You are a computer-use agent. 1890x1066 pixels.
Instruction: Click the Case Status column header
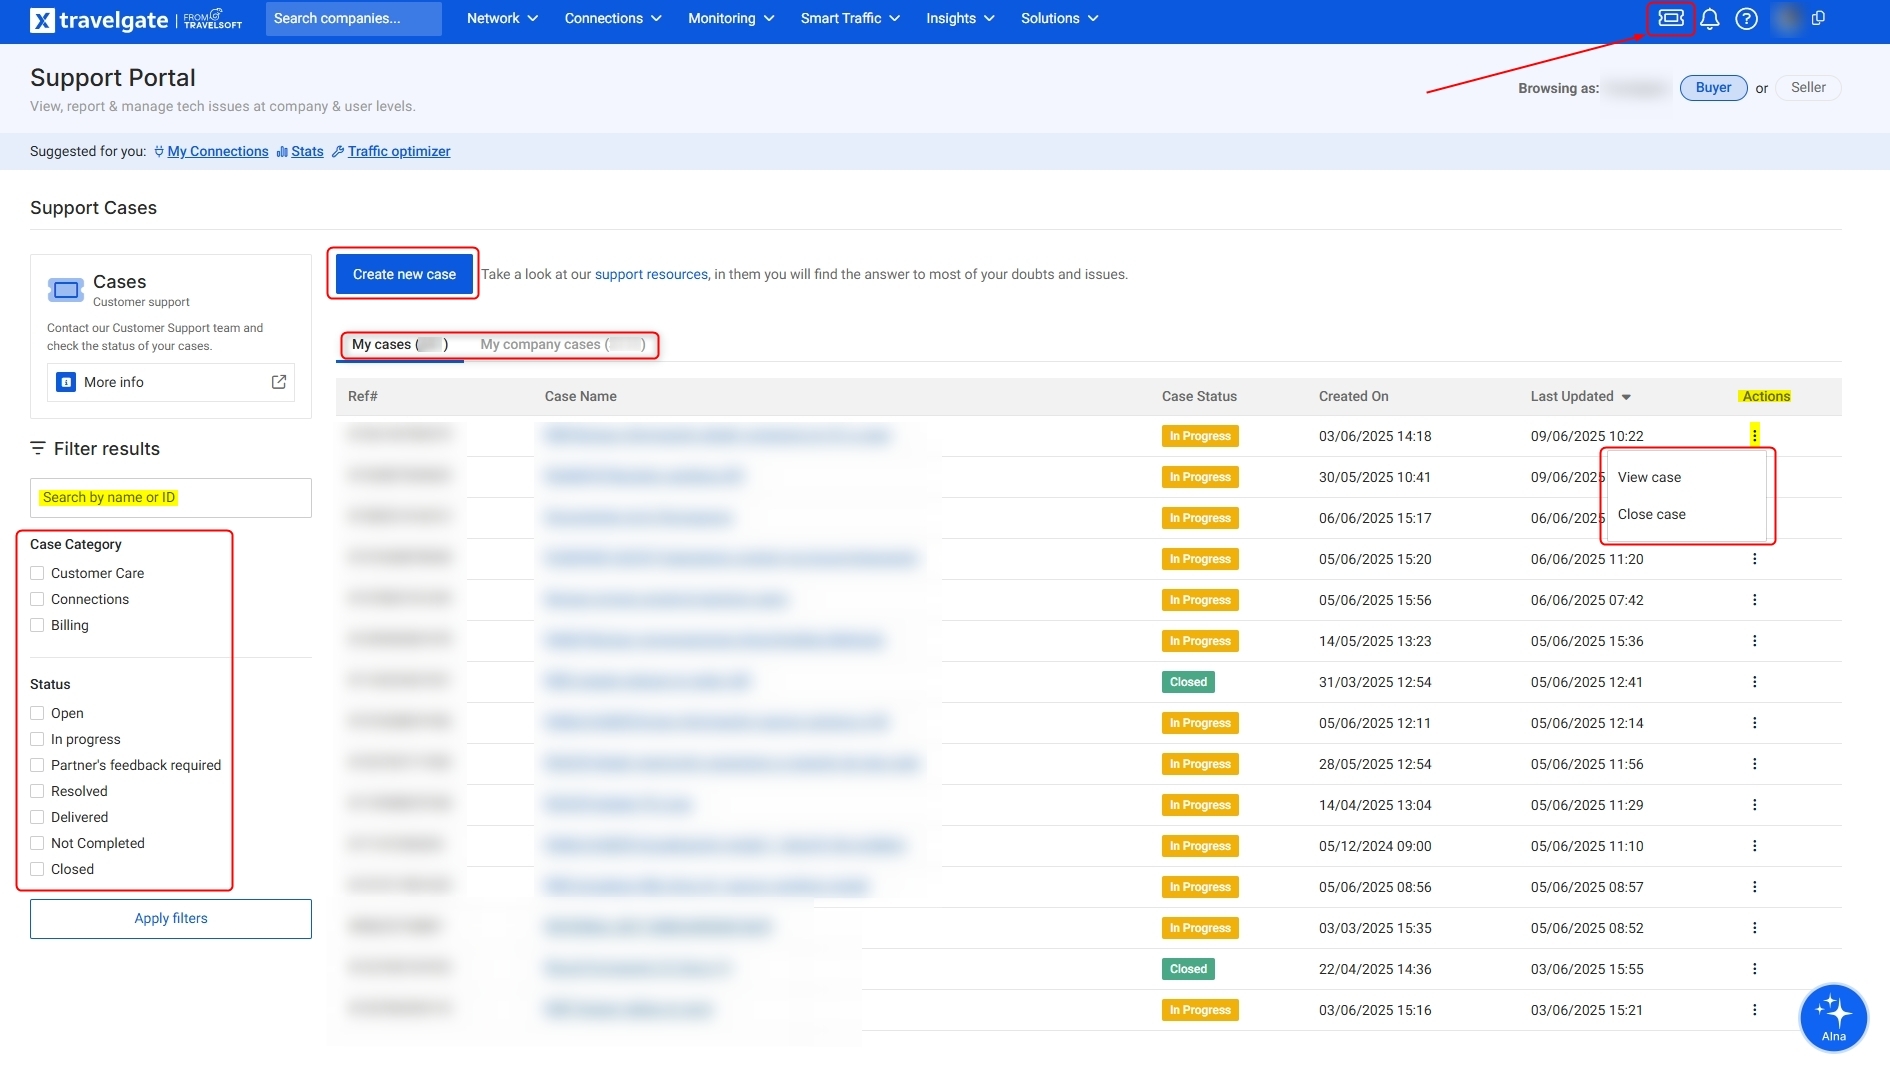[1199, 396]
